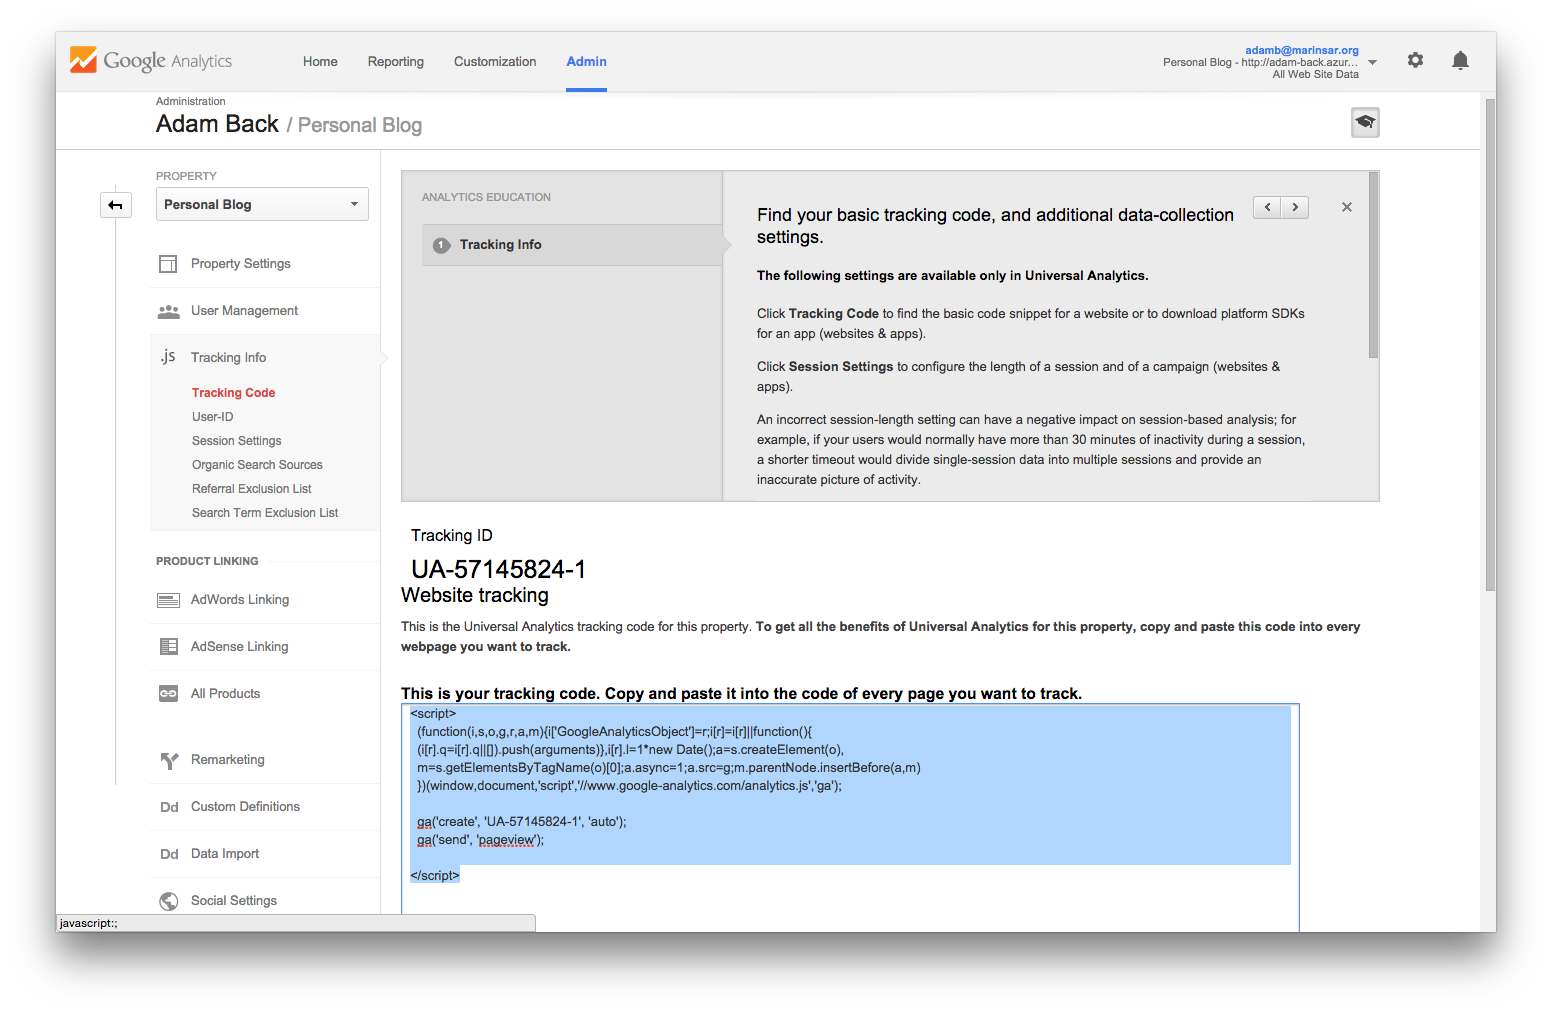Open Property Settings
Image resolution: width=1552 pixels, height=1012 pixels.
[x=241, y=264]
